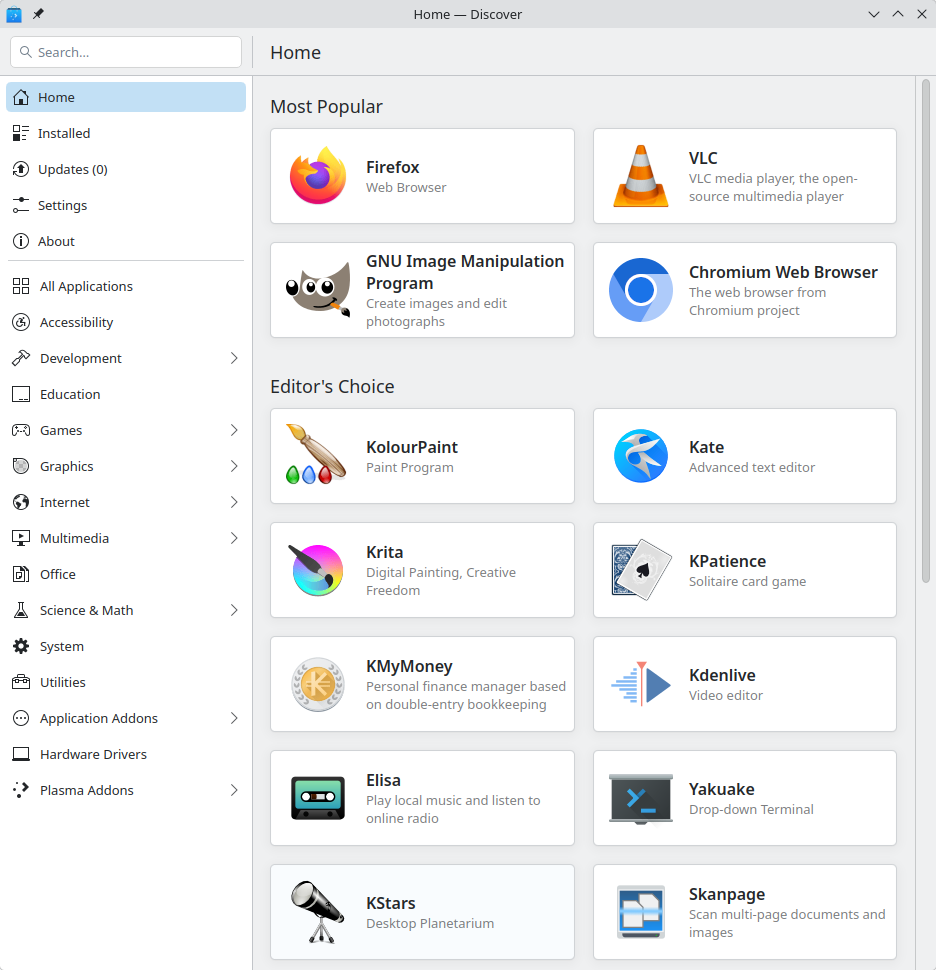Click the GIMP mascot icon

(318, 290)
